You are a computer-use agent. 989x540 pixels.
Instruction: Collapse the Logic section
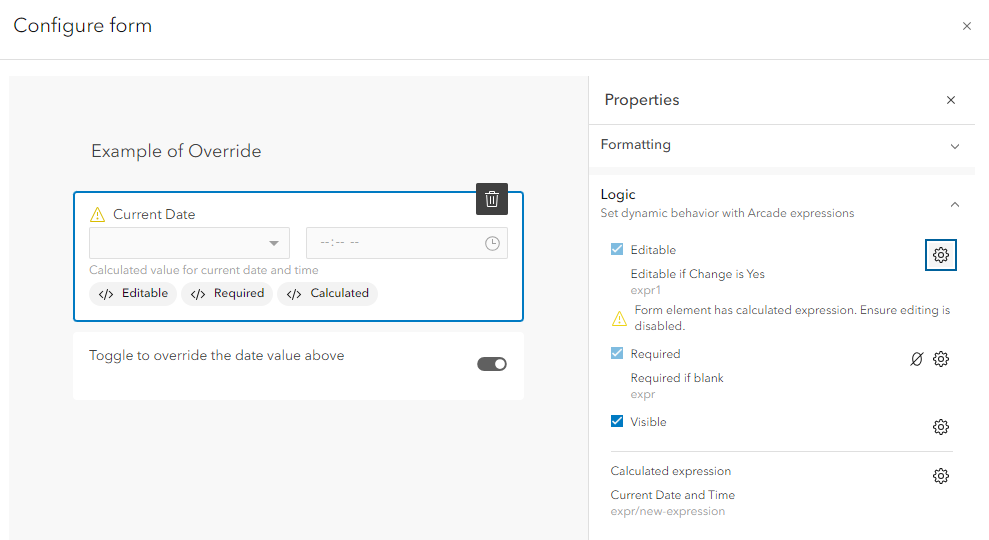click(955, 204)
